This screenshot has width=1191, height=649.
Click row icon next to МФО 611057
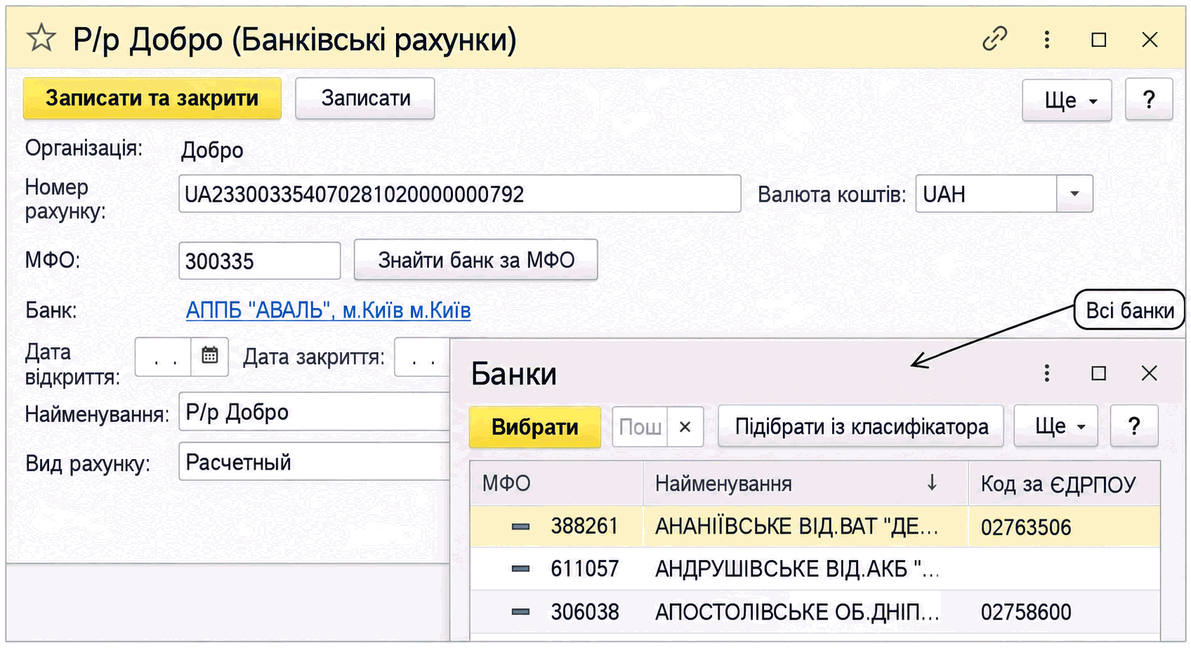(x=520, y=568)
